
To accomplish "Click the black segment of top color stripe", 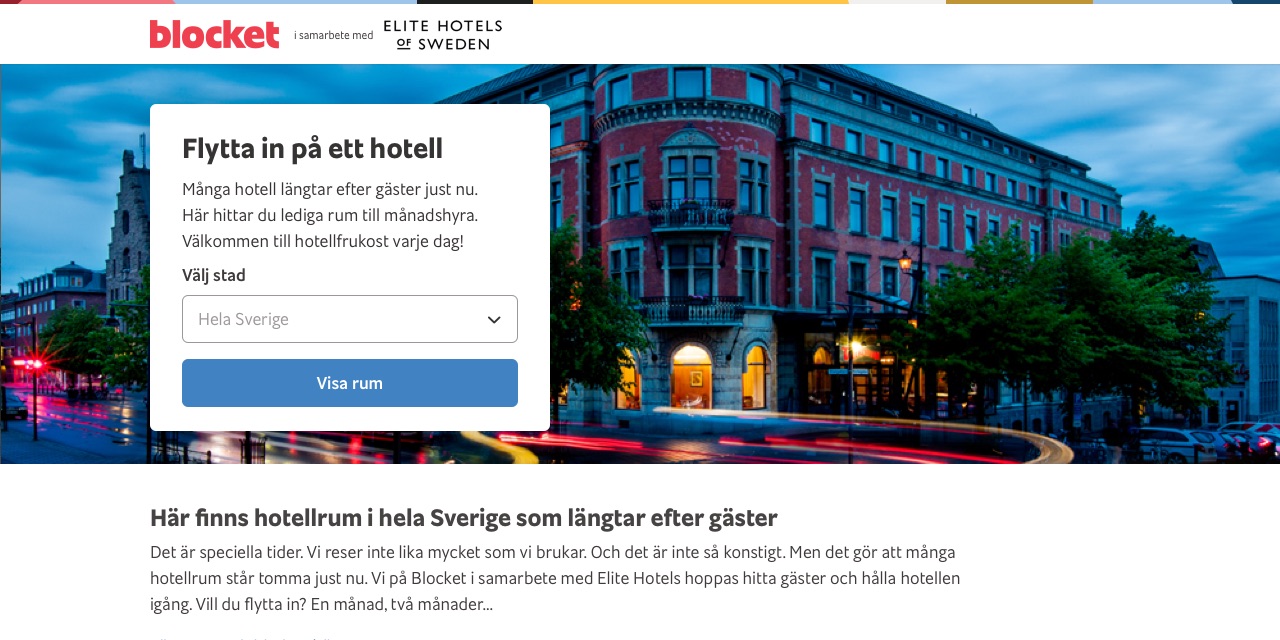I will coord(475,2).
